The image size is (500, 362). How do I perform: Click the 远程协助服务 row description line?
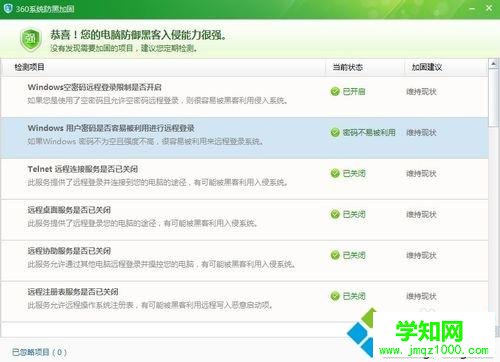pos(161,264)
